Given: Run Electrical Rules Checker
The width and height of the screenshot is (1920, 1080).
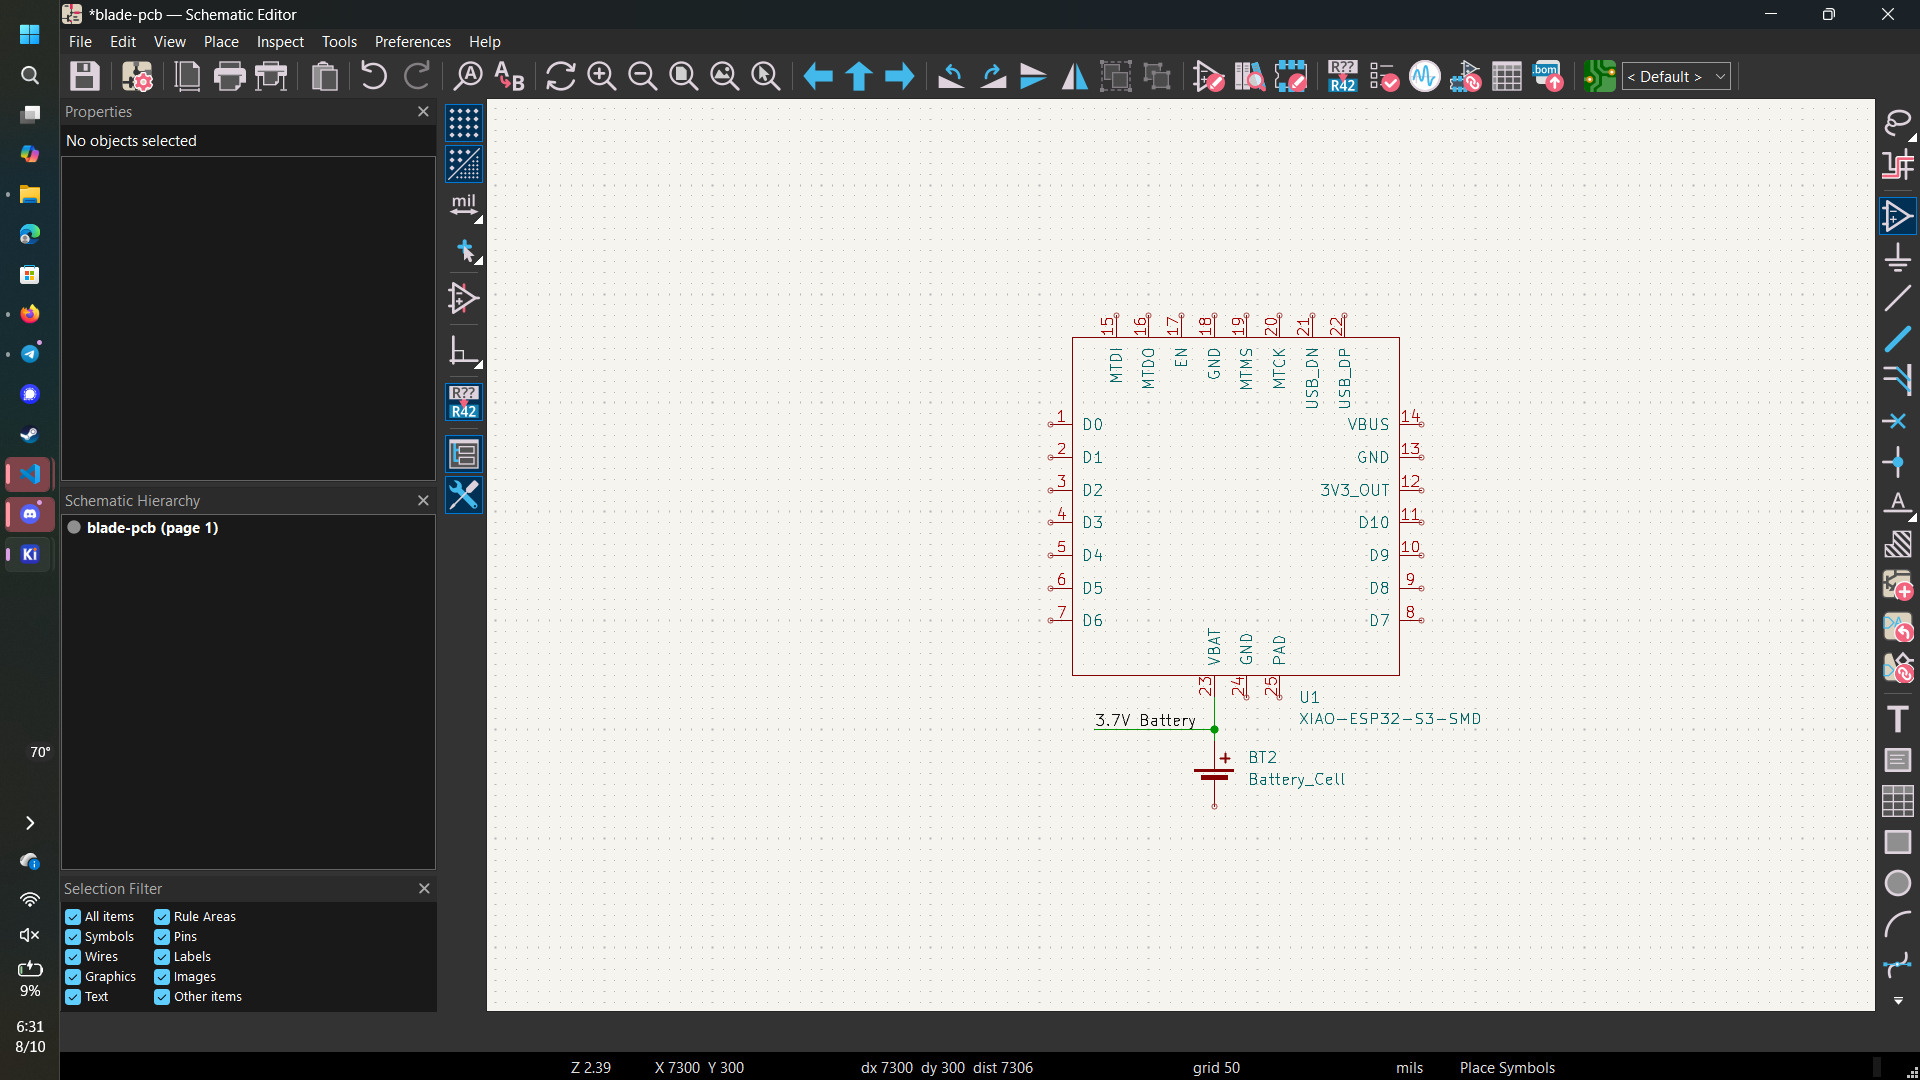Looking at the screenshot, I should (1384, 77).
